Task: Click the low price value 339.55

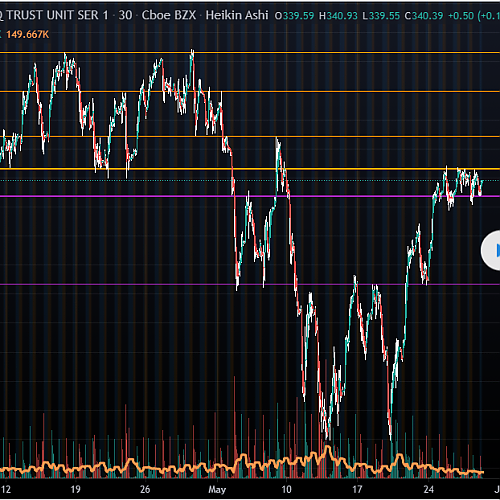Action: 384,16
